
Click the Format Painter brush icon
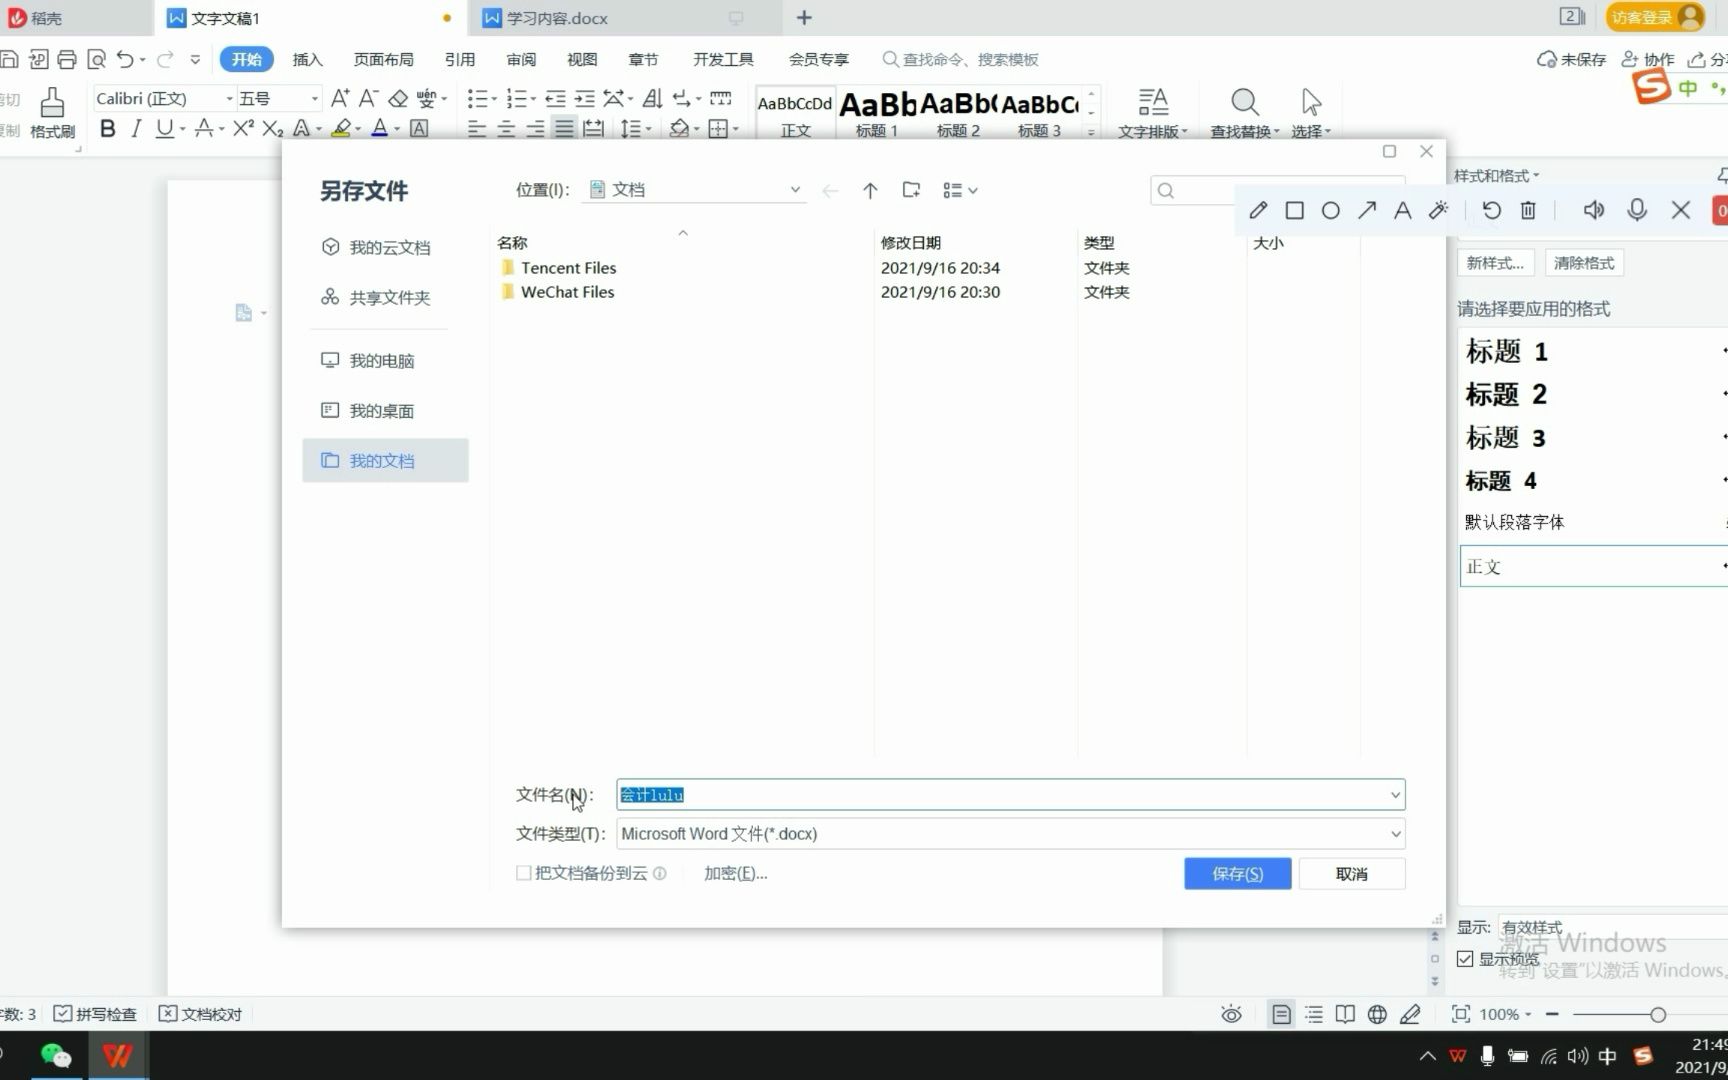pyautogui.click(x=52, y=102)
